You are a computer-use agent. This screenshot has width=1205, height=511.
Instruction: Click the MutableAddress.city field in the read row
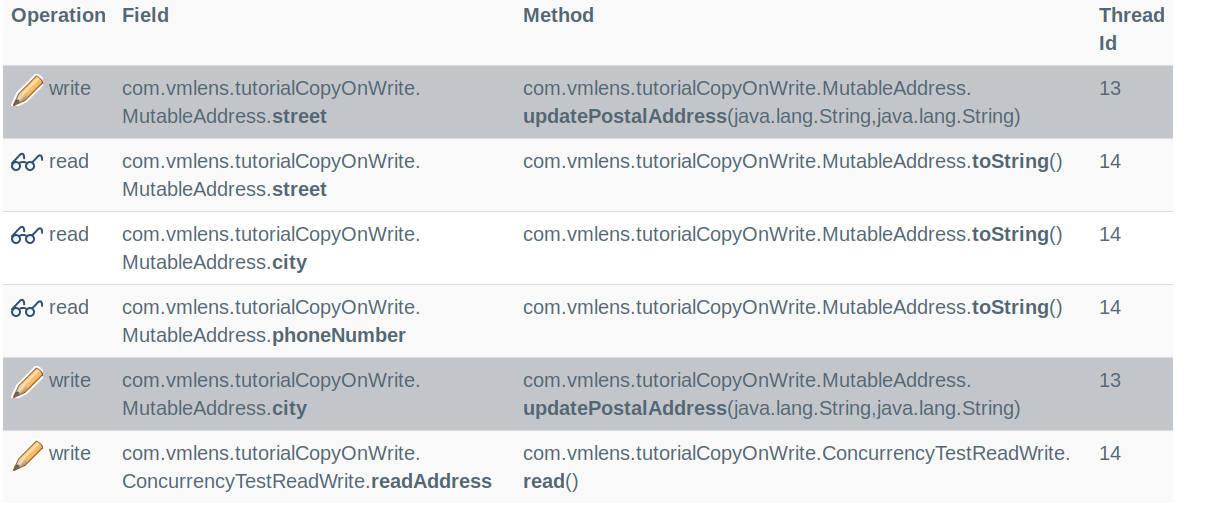coord(271,249)
